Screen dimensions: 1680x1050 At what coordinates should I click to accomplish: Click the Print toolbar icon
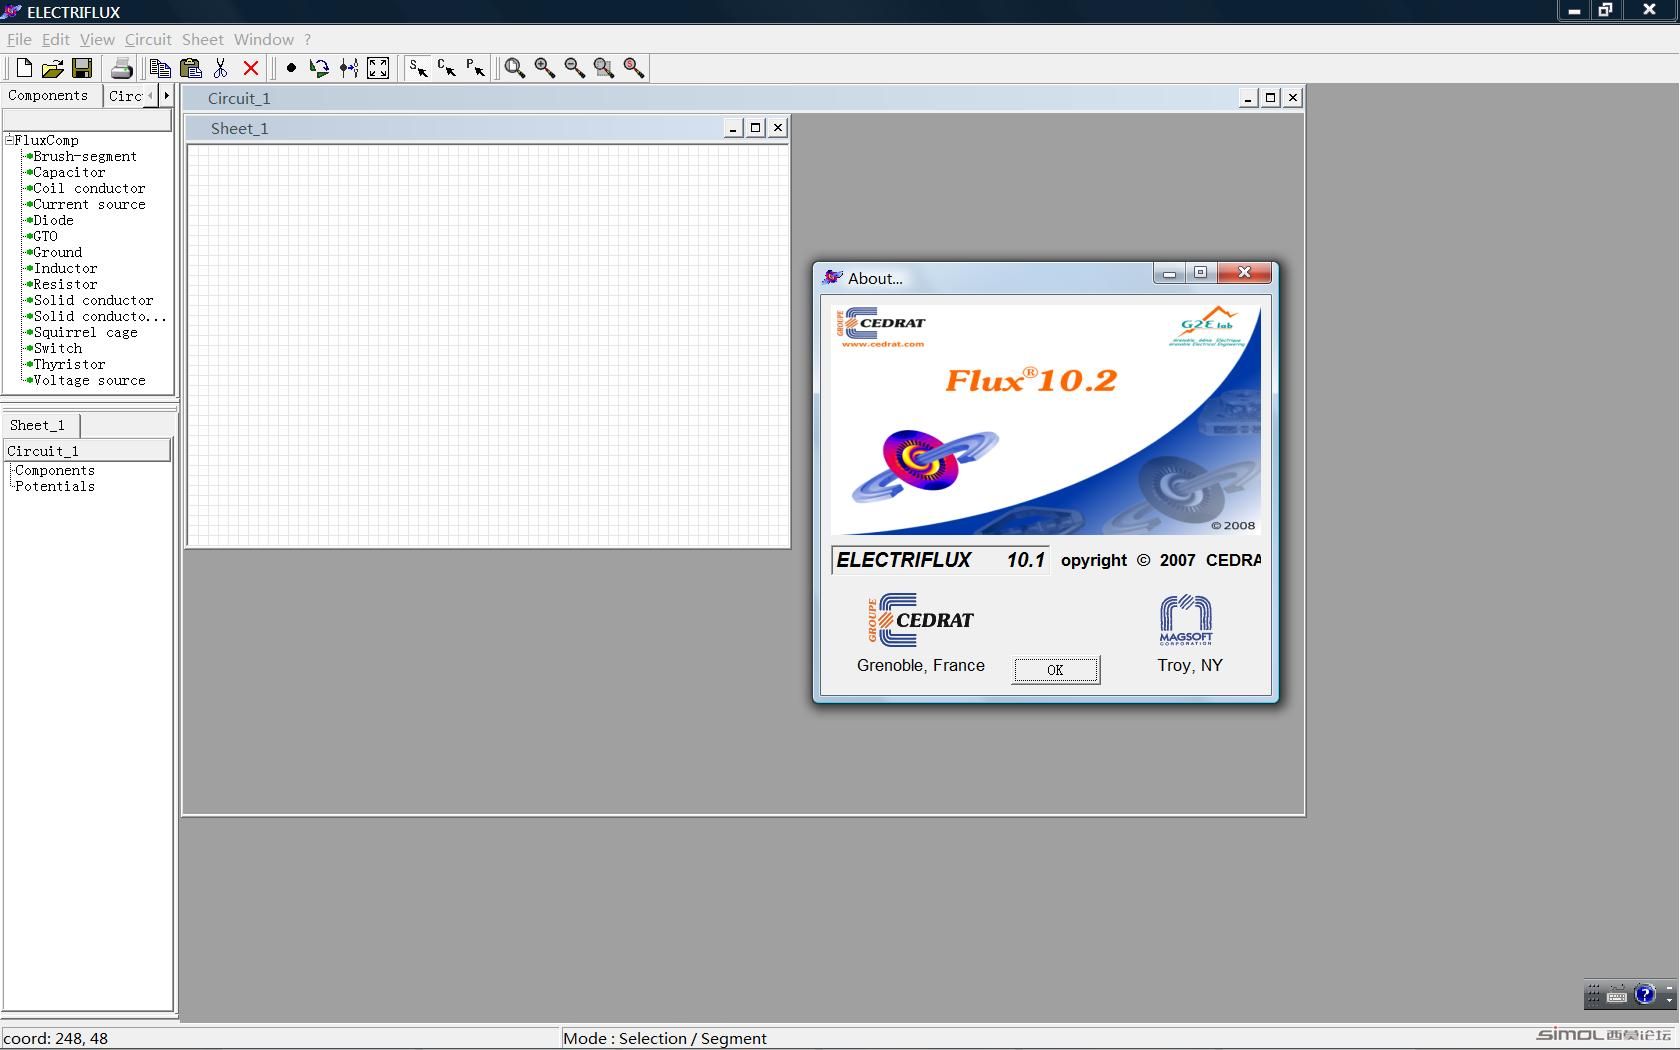tap(121, 68)
